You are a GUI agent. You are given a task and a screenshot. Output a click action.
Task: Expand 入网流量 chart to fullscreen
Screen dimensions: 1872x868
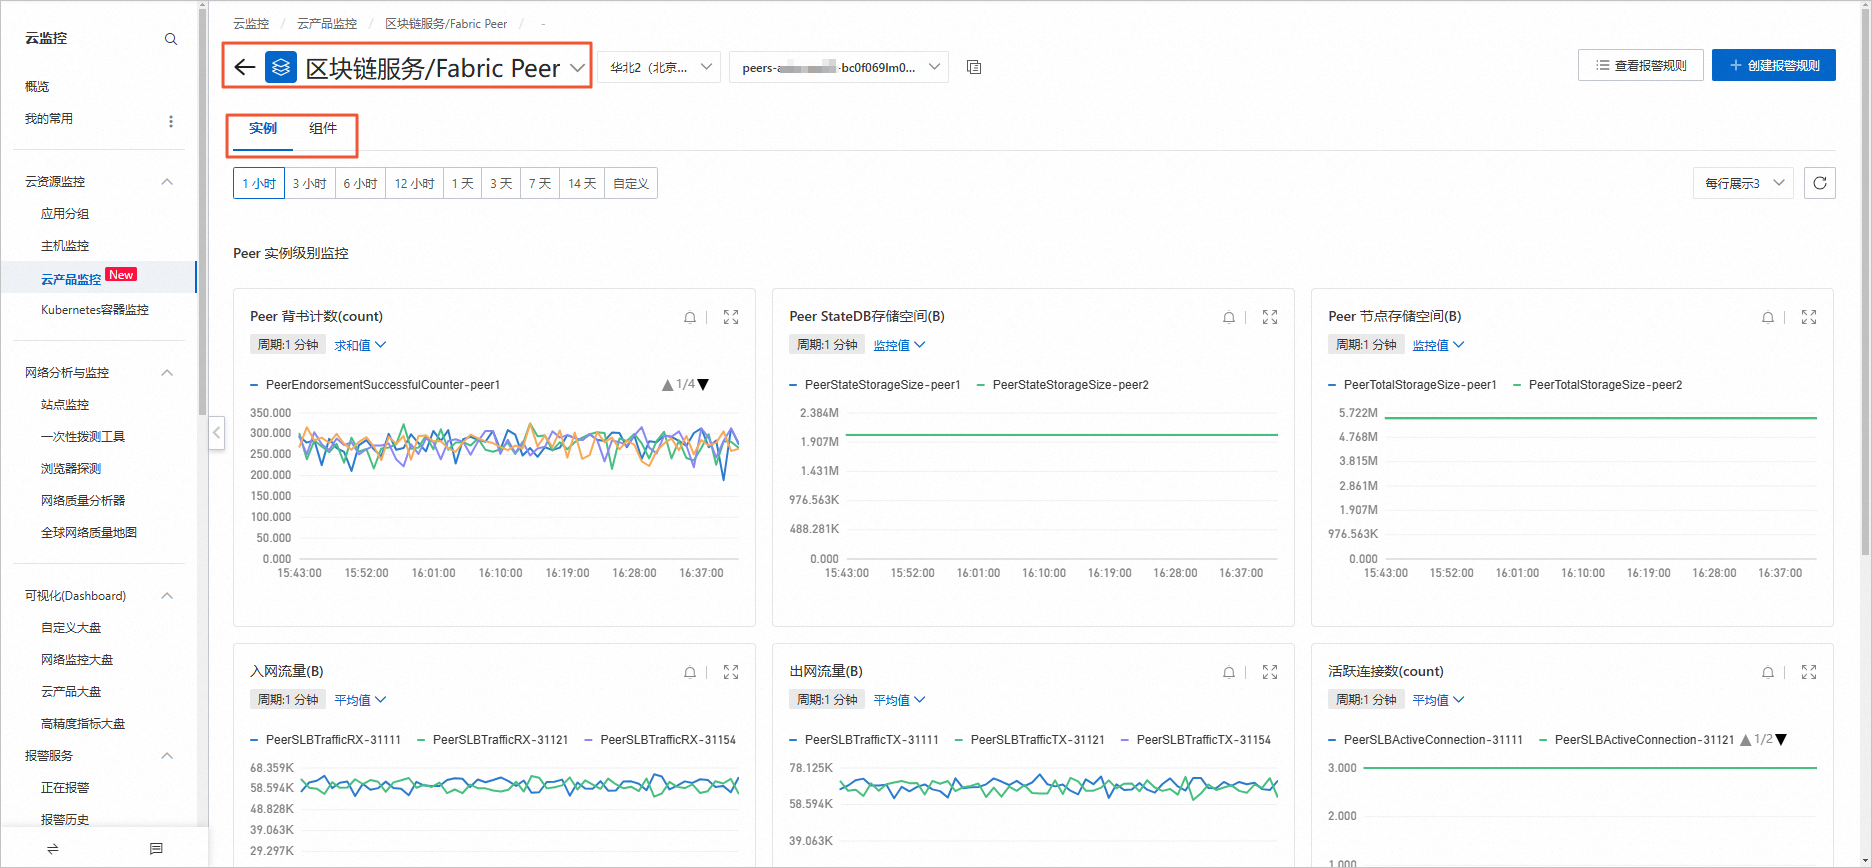point(731,672)
